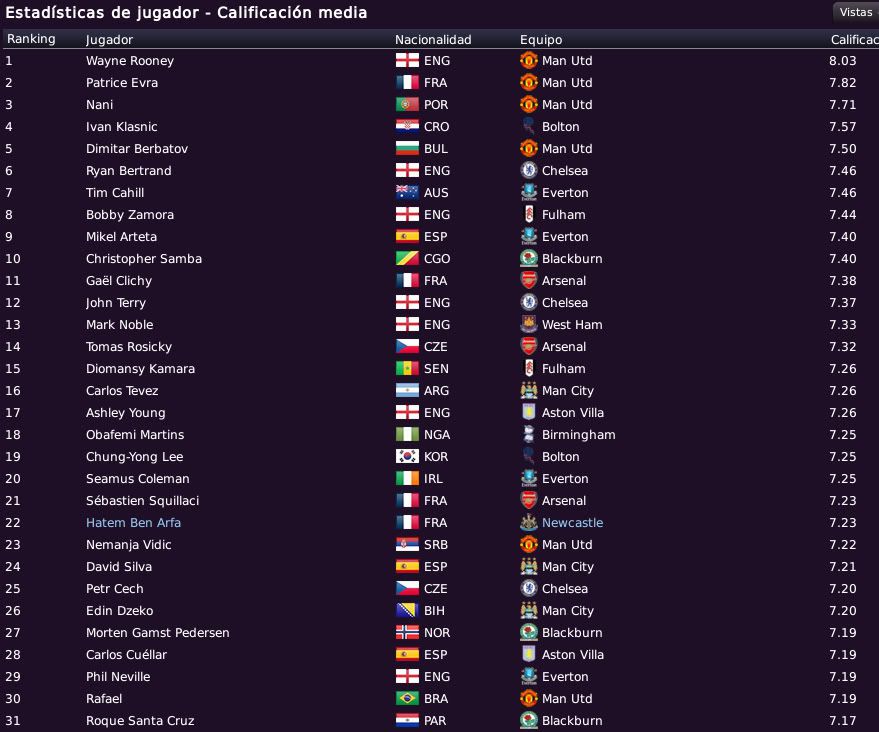Click West Ham badge in Mark Noble row
Image resolution: width=879 pixels, height=732 pixels.
tap(529, 325)
